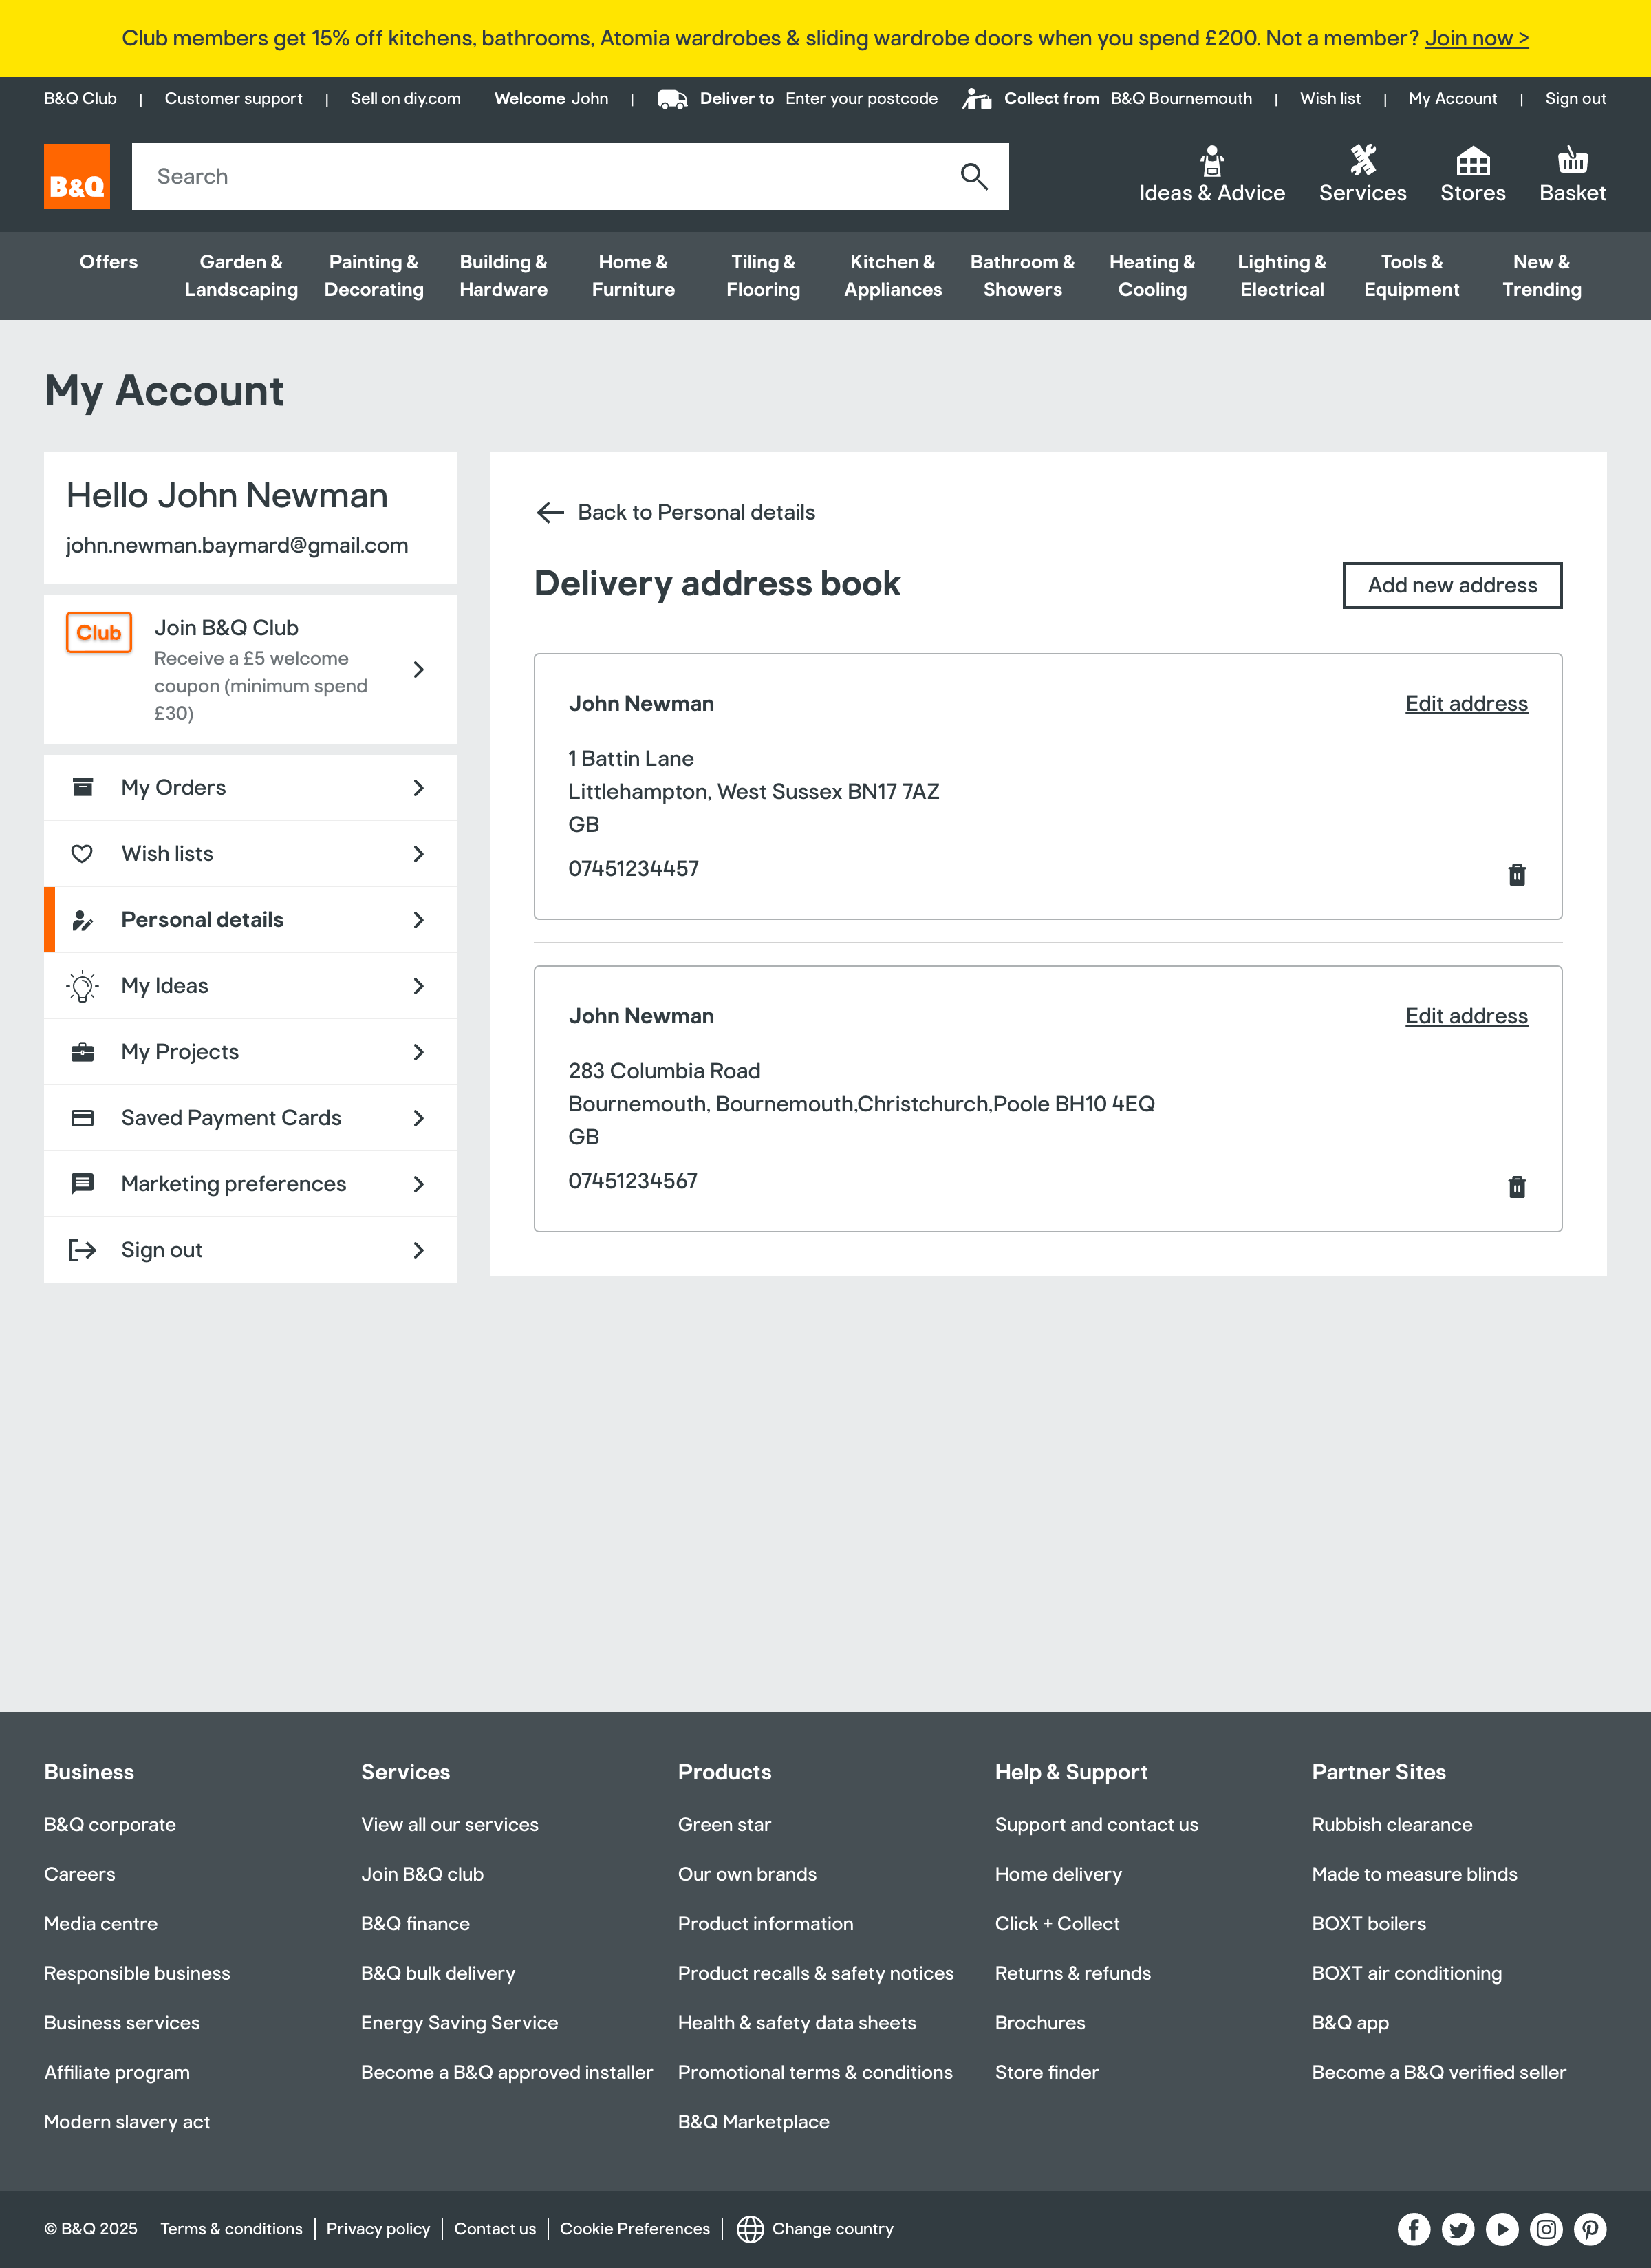Screen dimensions: 1651x2268
Task: Expand the Join B&Q Club panel chevron
Action: click(x=419, y=670)
